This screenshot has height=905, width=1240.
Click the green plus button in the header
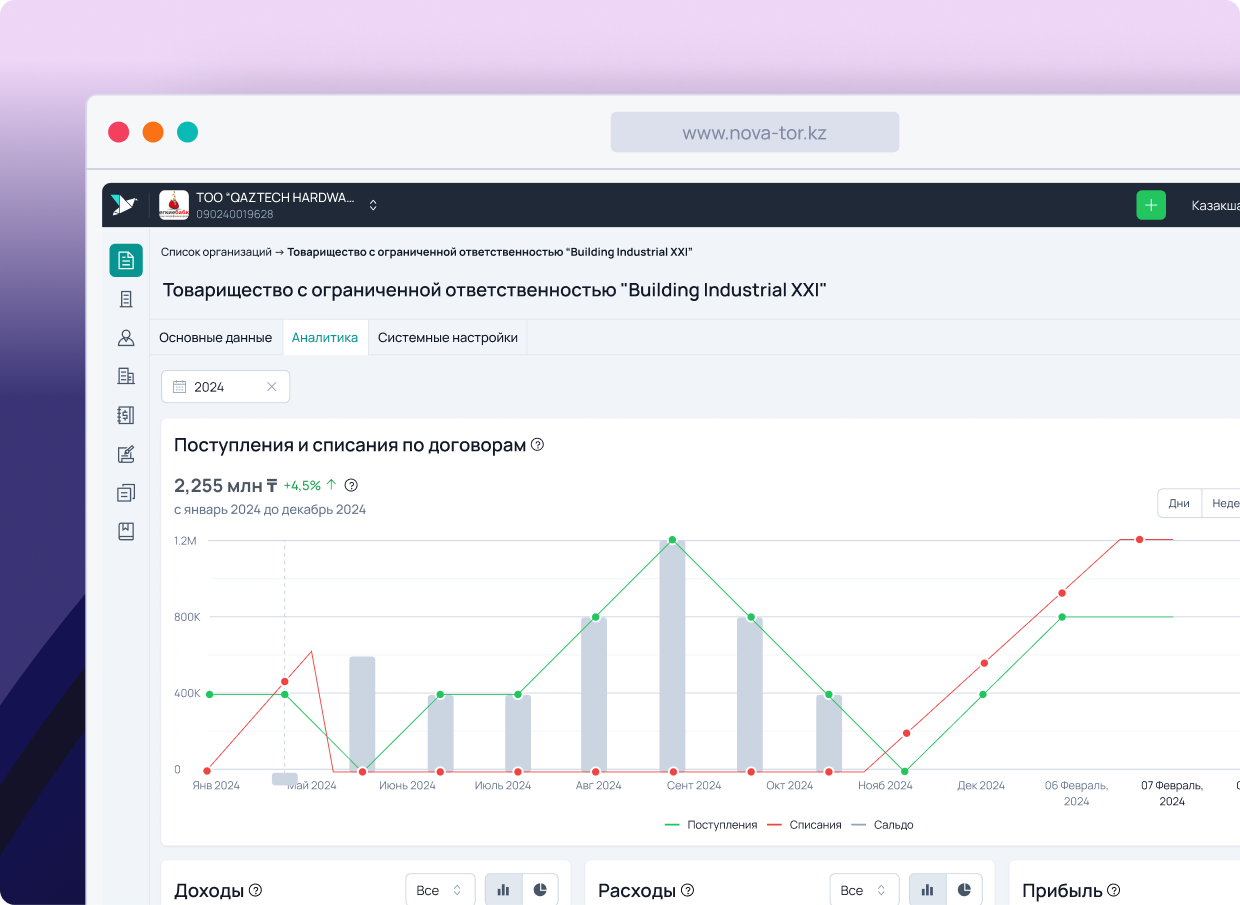tap(1151, 205)
